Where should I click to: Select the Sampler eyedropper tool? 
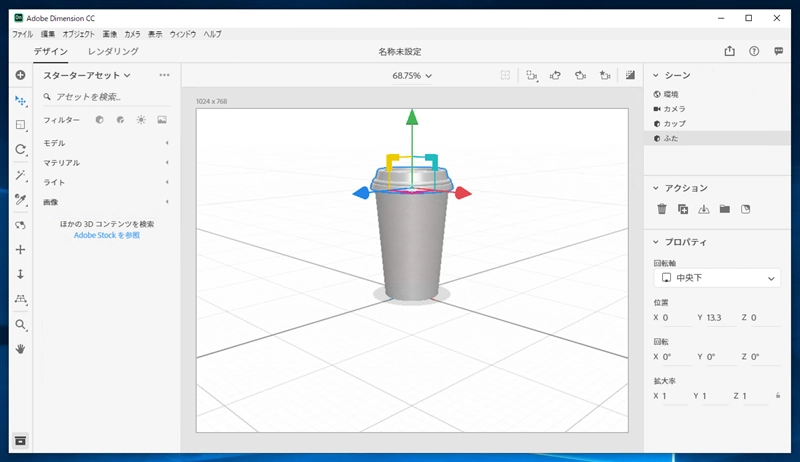point(20,199)
